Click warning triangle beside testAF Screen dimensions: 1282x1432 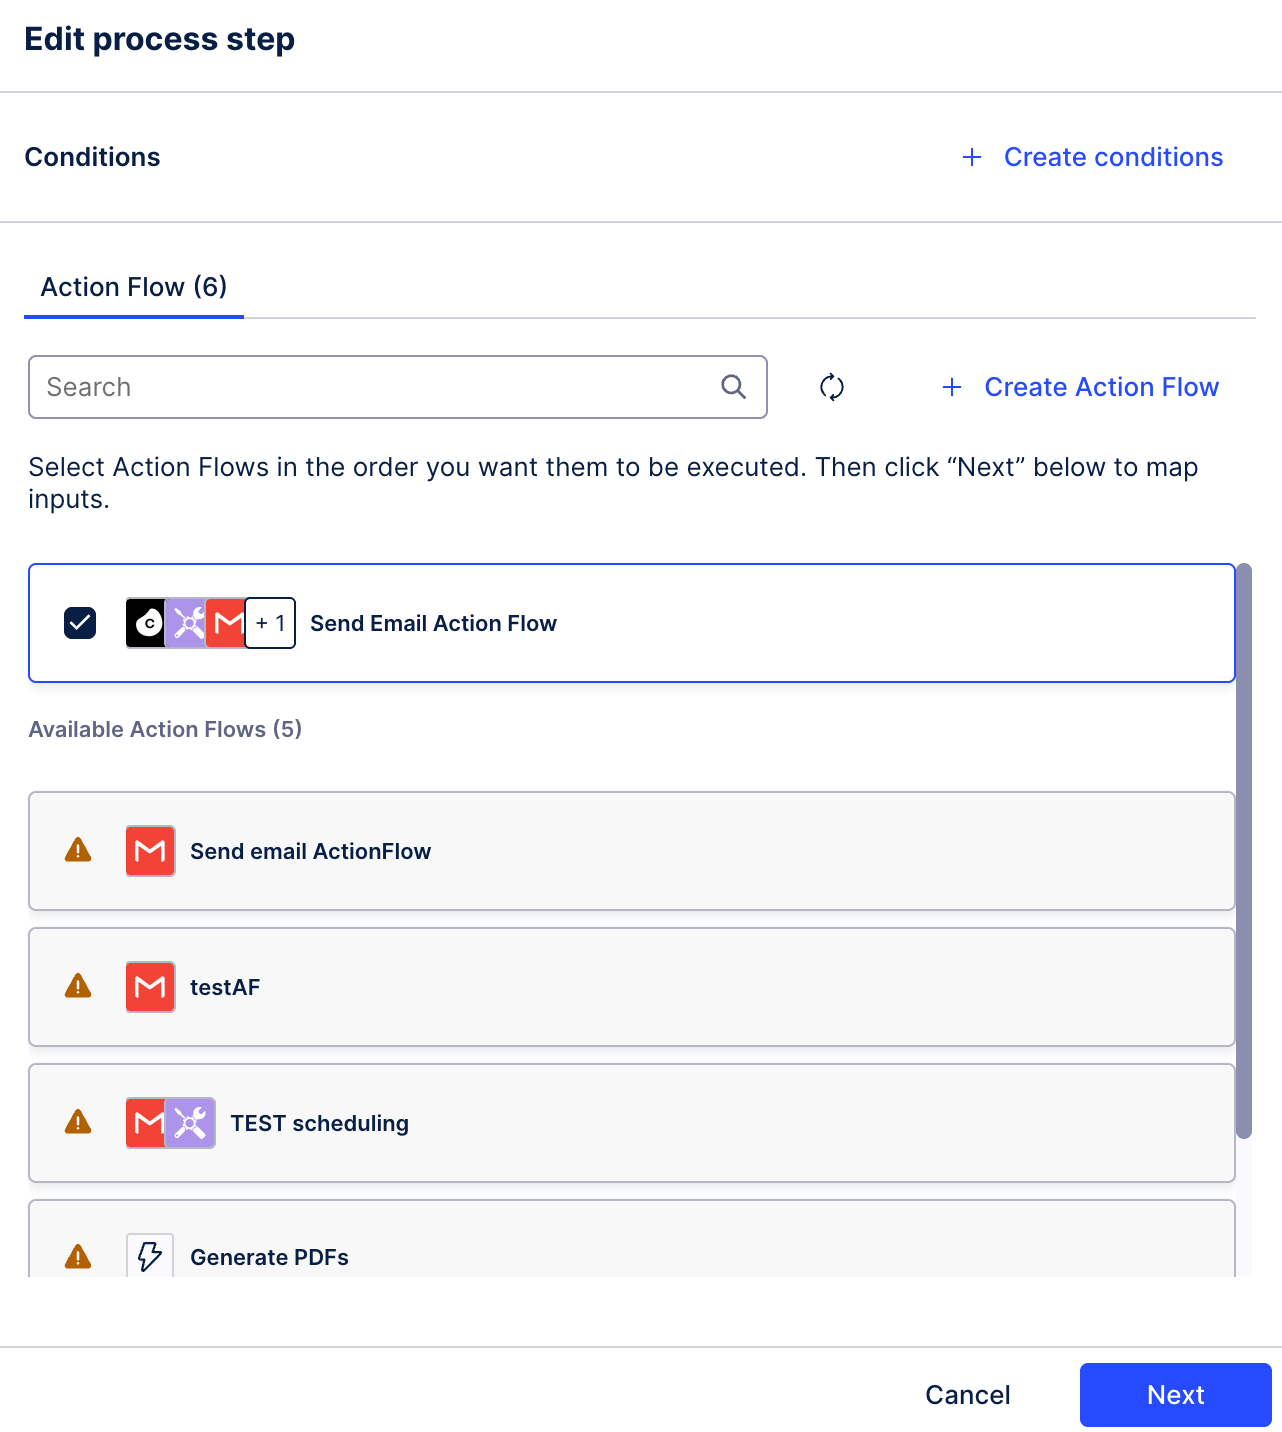pyautogui.click(x=78, y=987)
